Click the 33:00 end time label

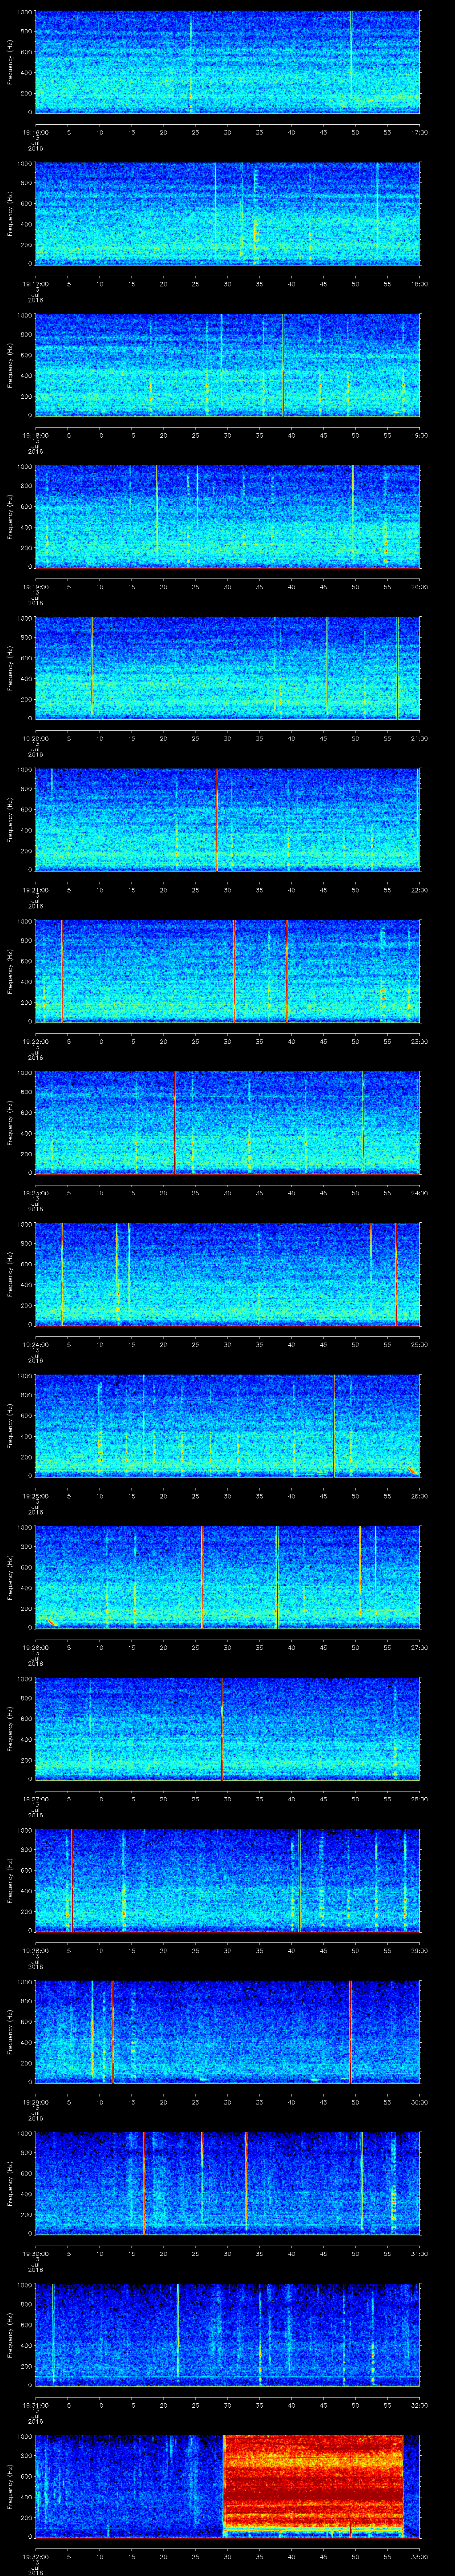coord(419,2556)
